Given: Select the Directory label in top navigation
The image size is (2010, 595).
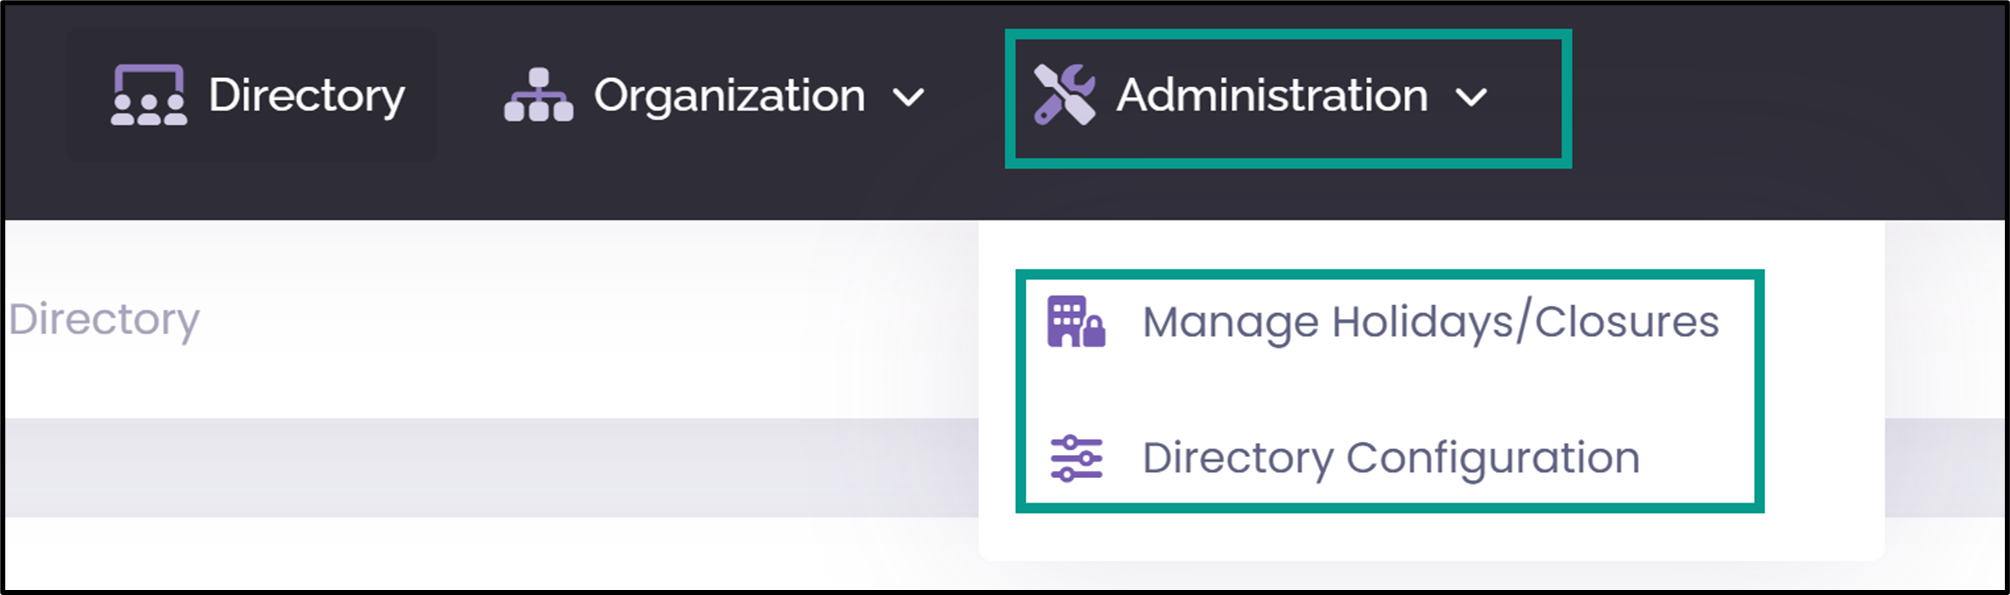Looking at the screenshot, I should [x=306, y=96].
